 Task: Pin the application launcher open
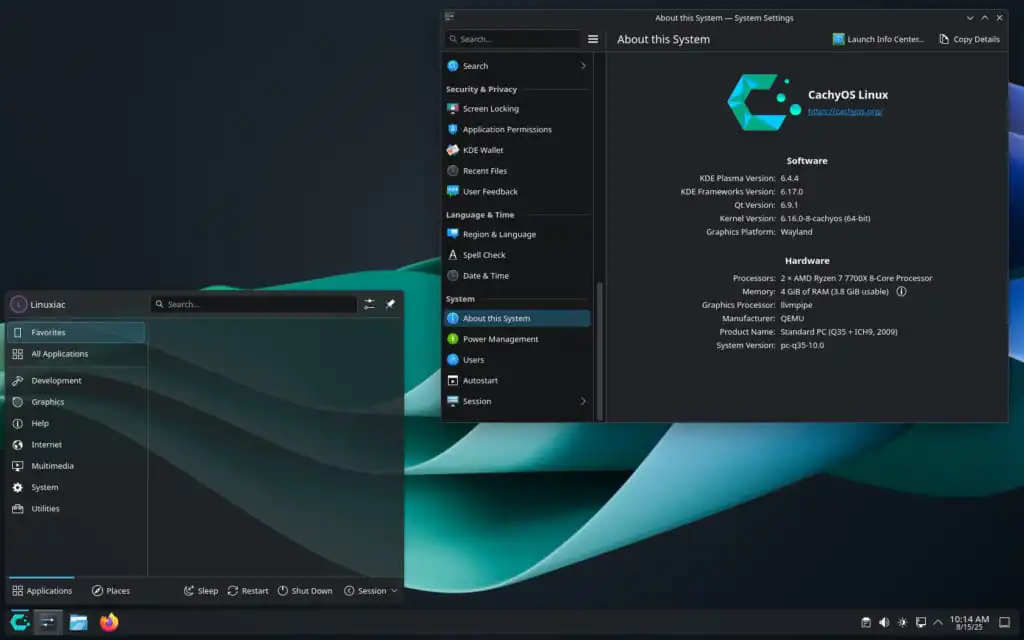[x=391, y=304]
